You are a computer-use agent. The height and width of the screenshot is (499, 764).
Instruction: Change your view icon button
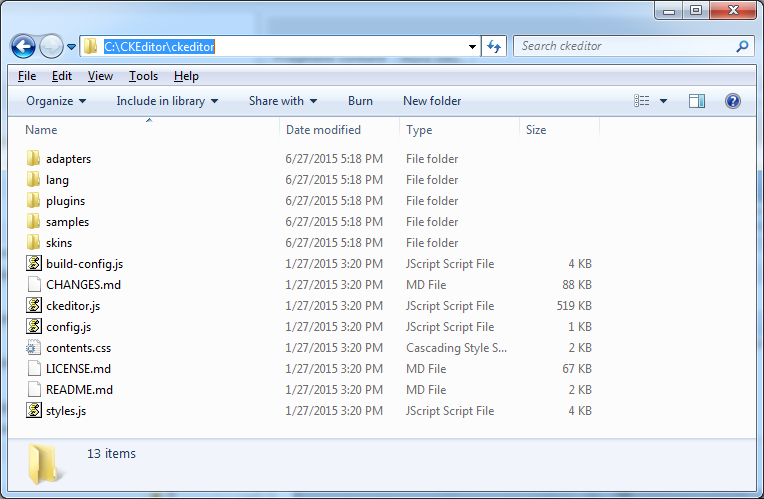click(641, 101)
